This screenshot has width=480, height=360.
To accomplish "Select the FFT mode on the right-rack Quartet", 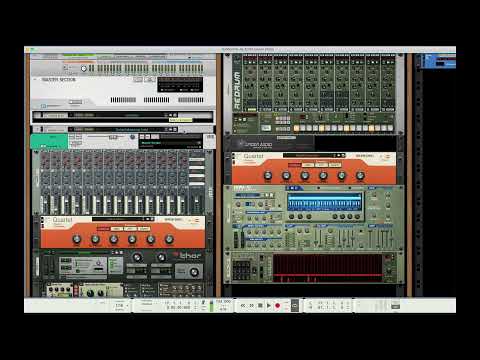I will coord(321,165).
